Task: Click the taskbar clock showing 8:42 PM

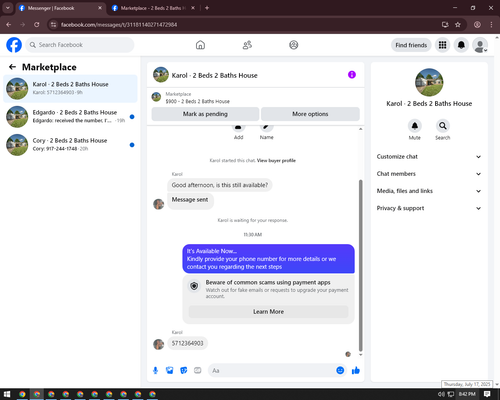Action: click(467, 394)
